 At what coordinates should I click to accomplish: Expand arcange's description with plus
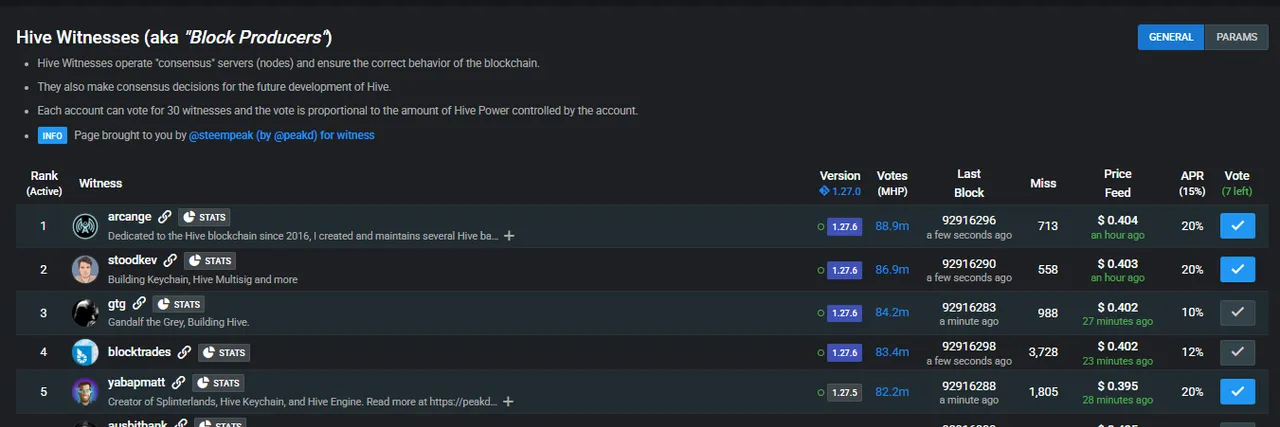pyautogui.click(x=509, y=236)
